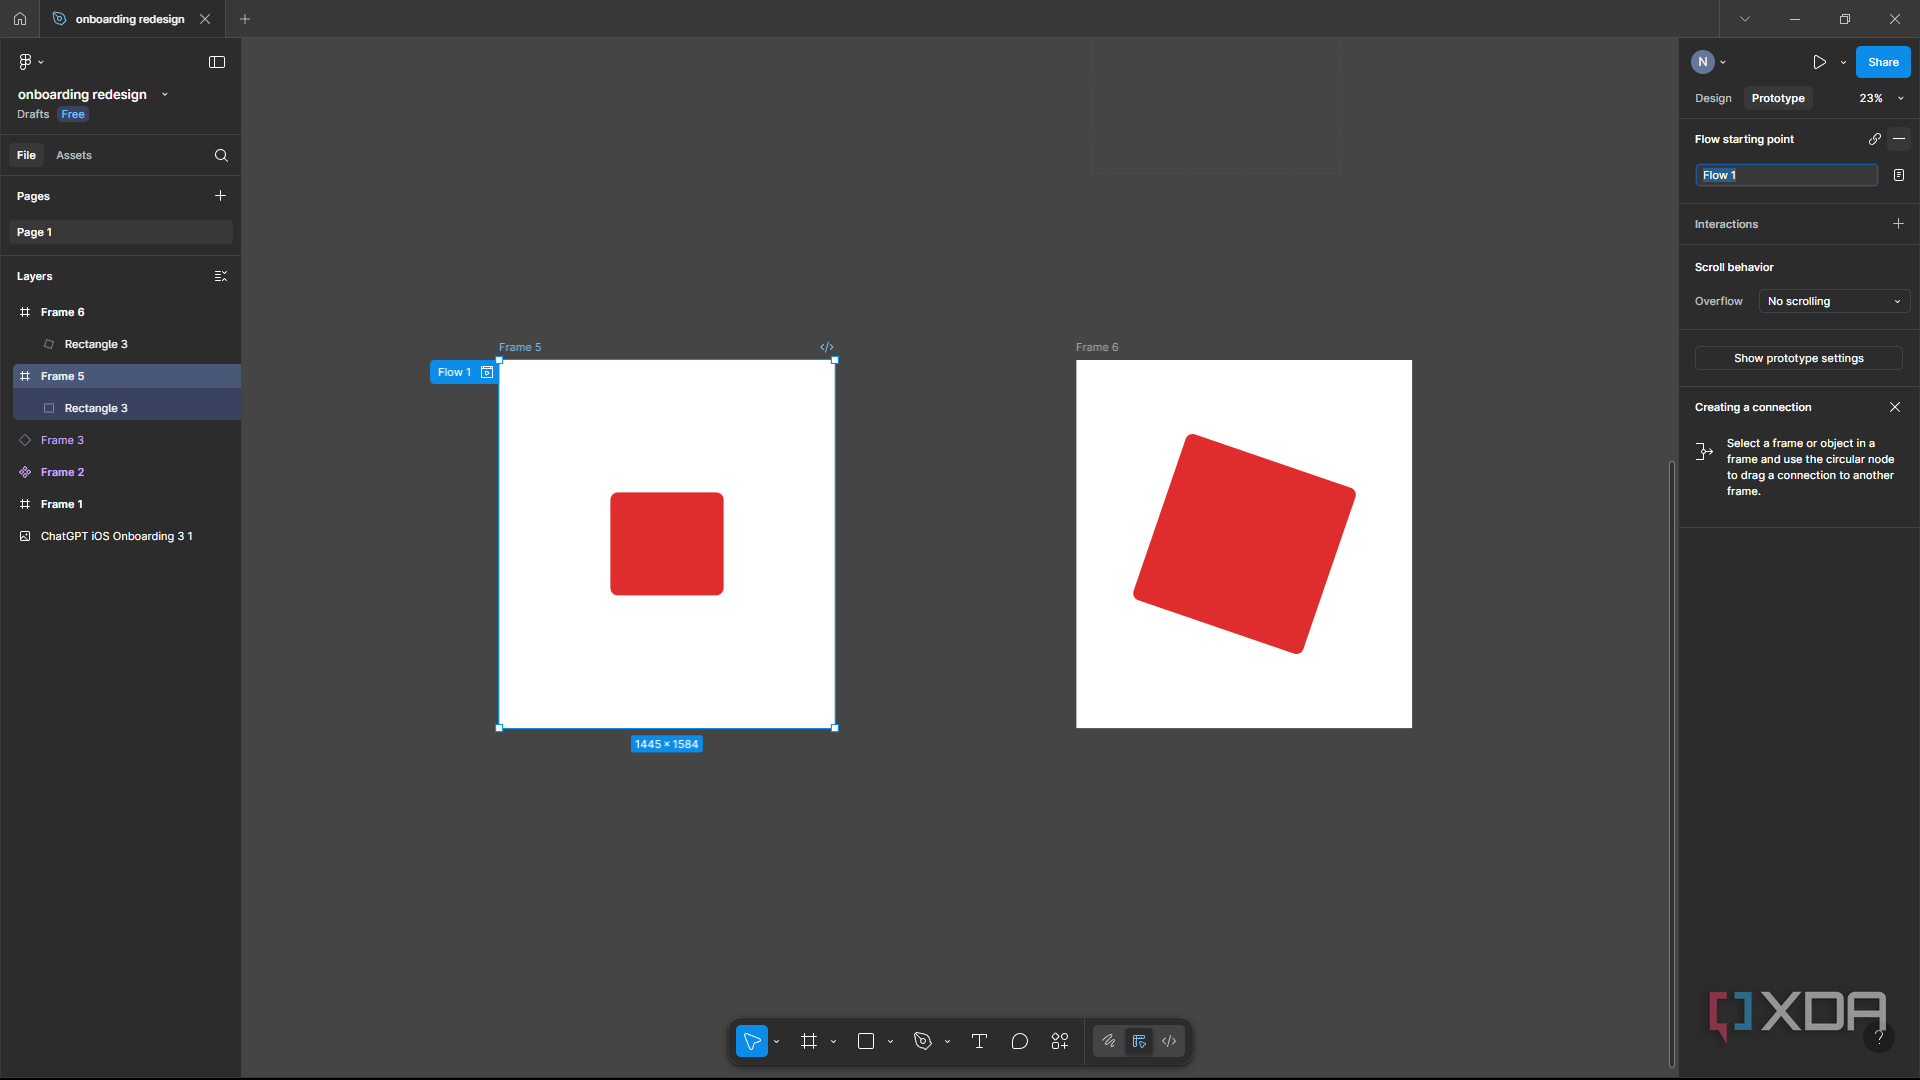1920x1080 pixels.
Task: Open Overflow No scrolling dropdown
Action: pyautogui.click(x=1834, y=301)
